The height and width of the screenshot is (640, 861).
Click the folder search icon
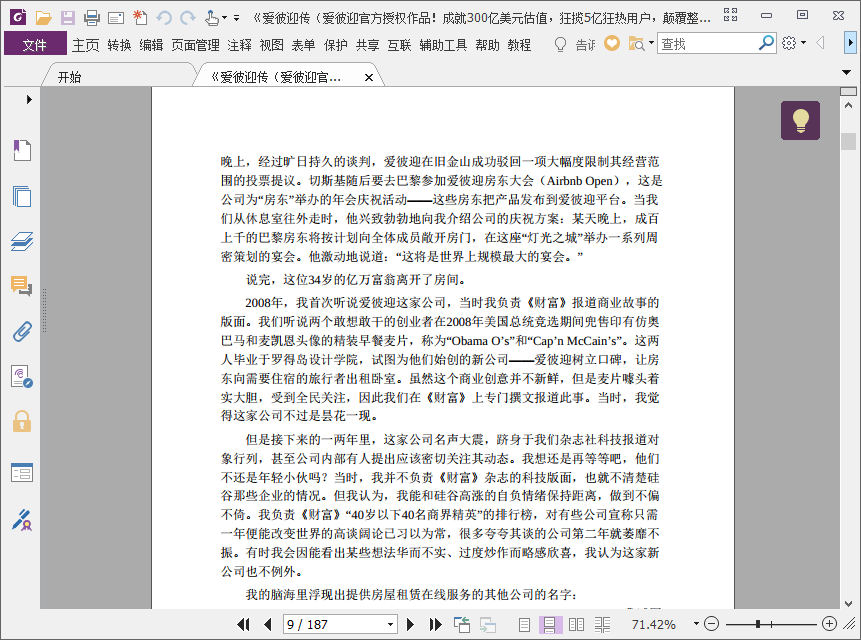[636, 43]
